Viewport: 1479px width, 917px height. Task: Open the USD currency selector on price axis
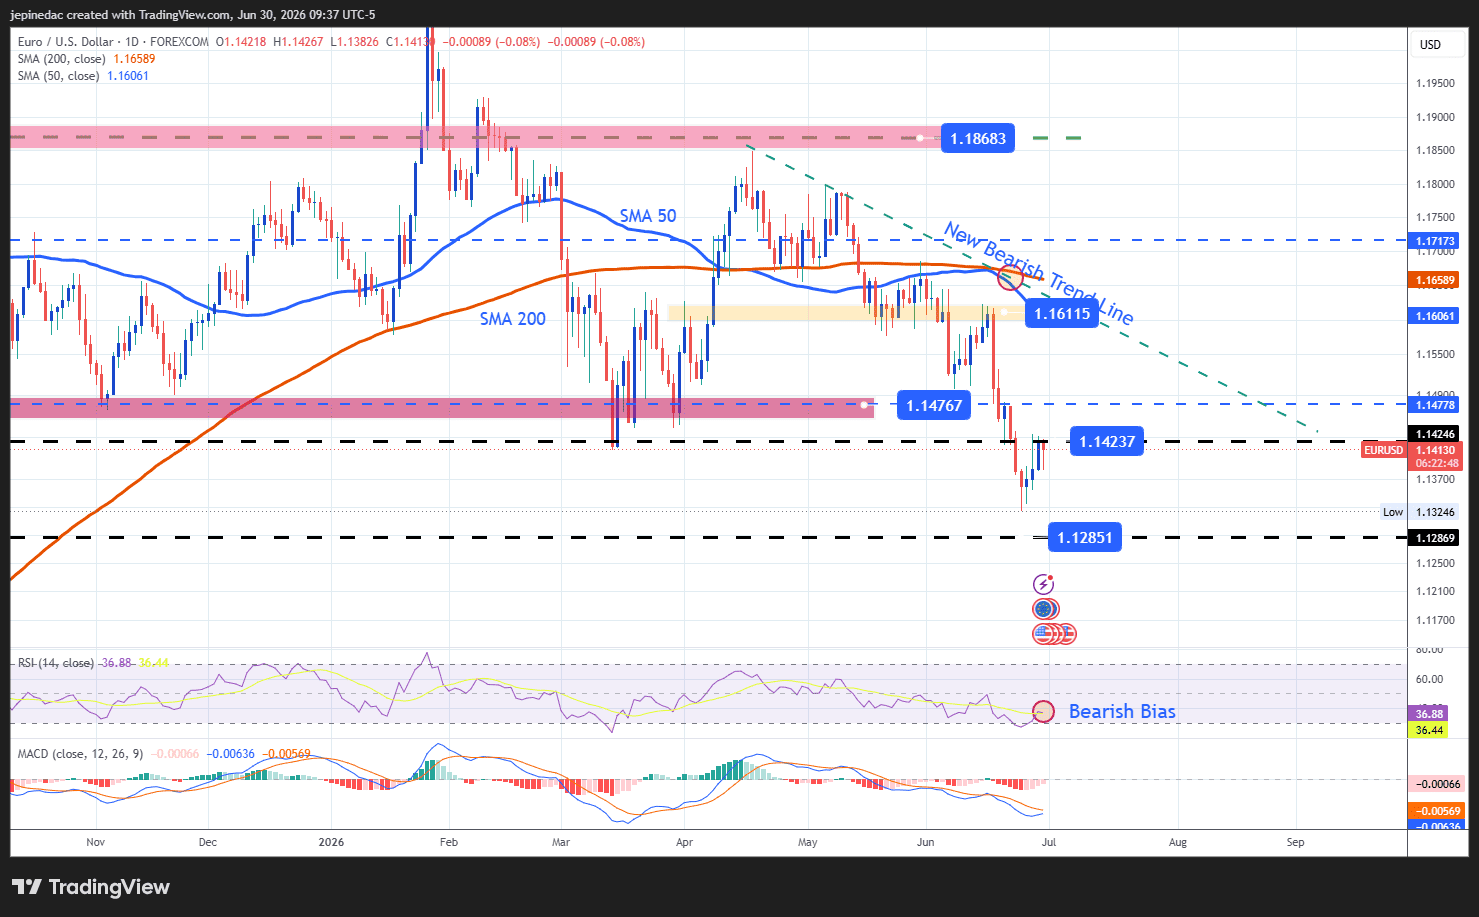1430,44
